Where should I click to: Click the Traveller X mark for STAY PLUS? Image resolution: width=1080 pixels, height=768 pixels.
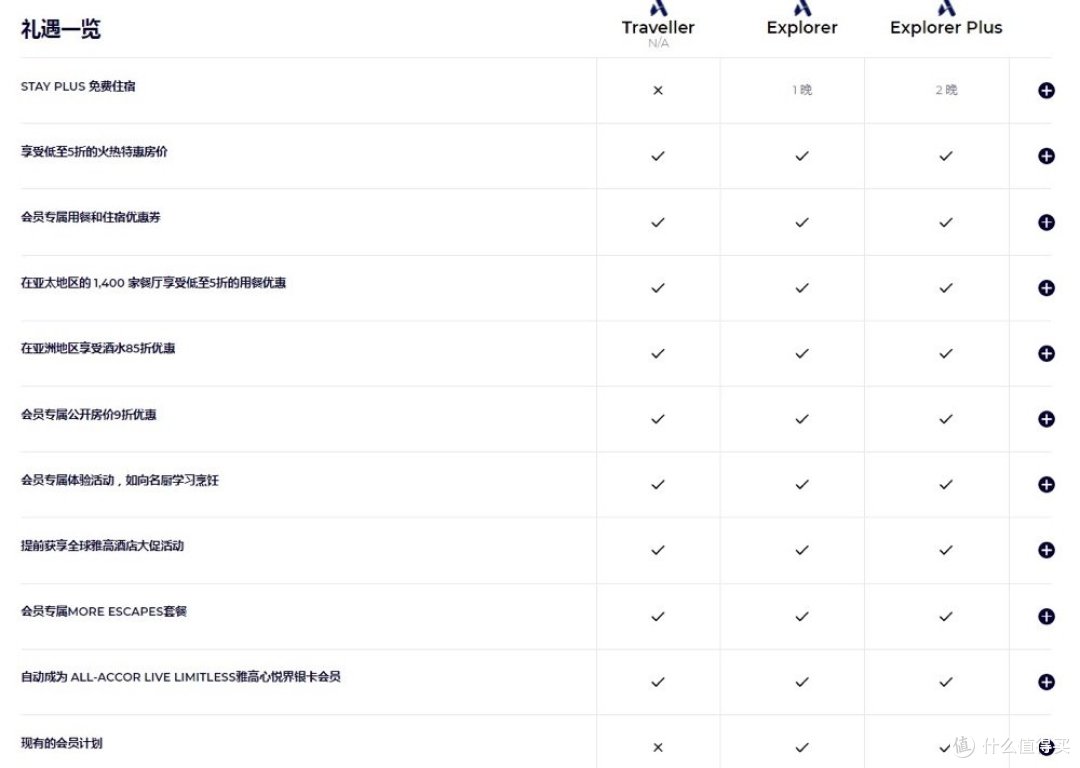pos(657,91)
